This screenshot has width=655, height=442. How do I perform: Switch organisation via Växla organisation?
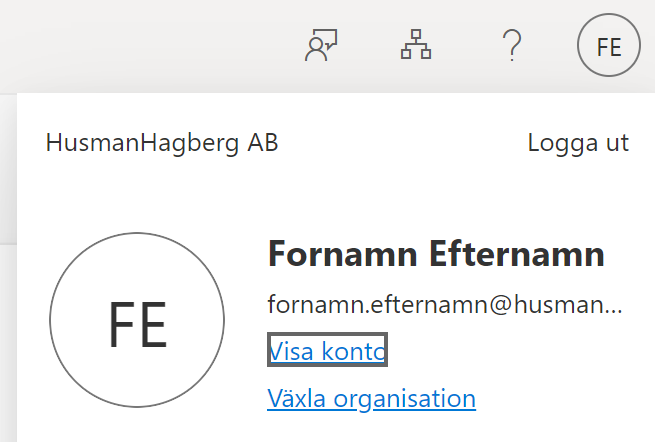[371, 399]
